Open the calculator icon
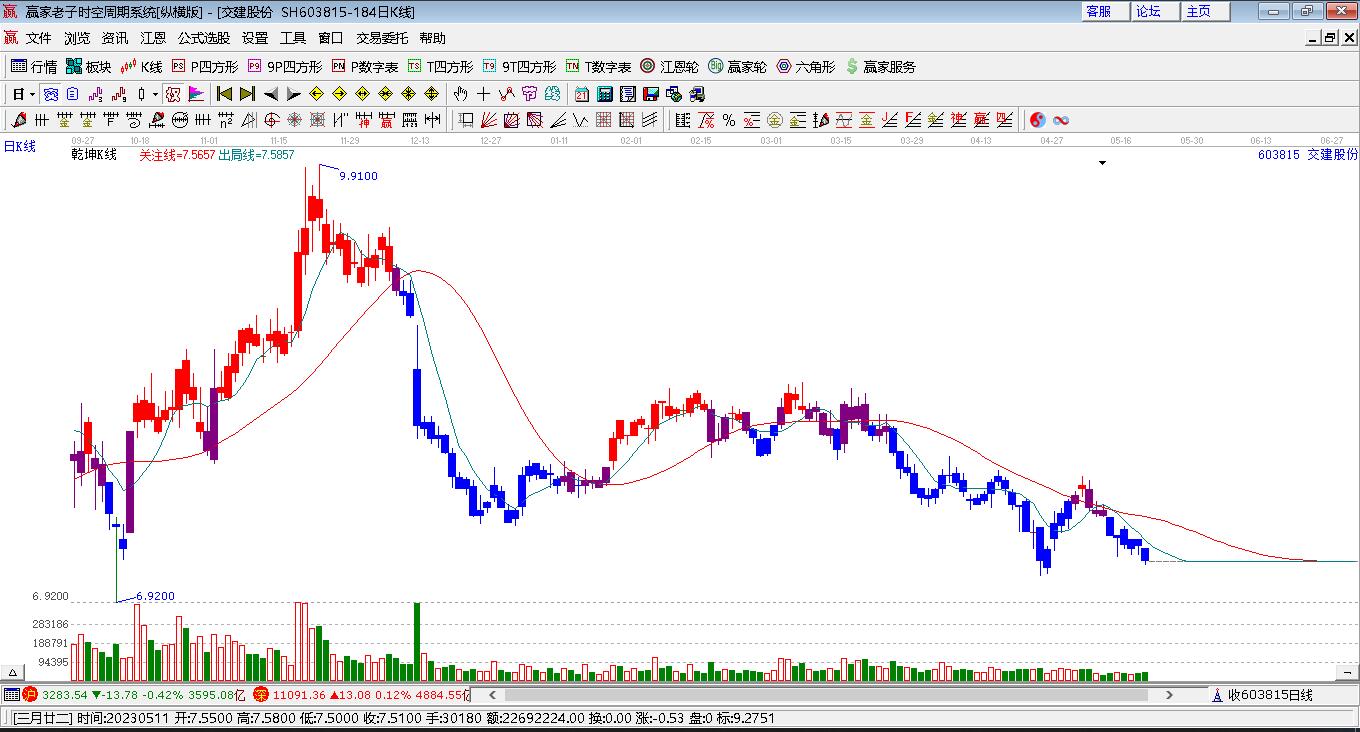This screenshot has width=1360, height=732. point(605,94)
